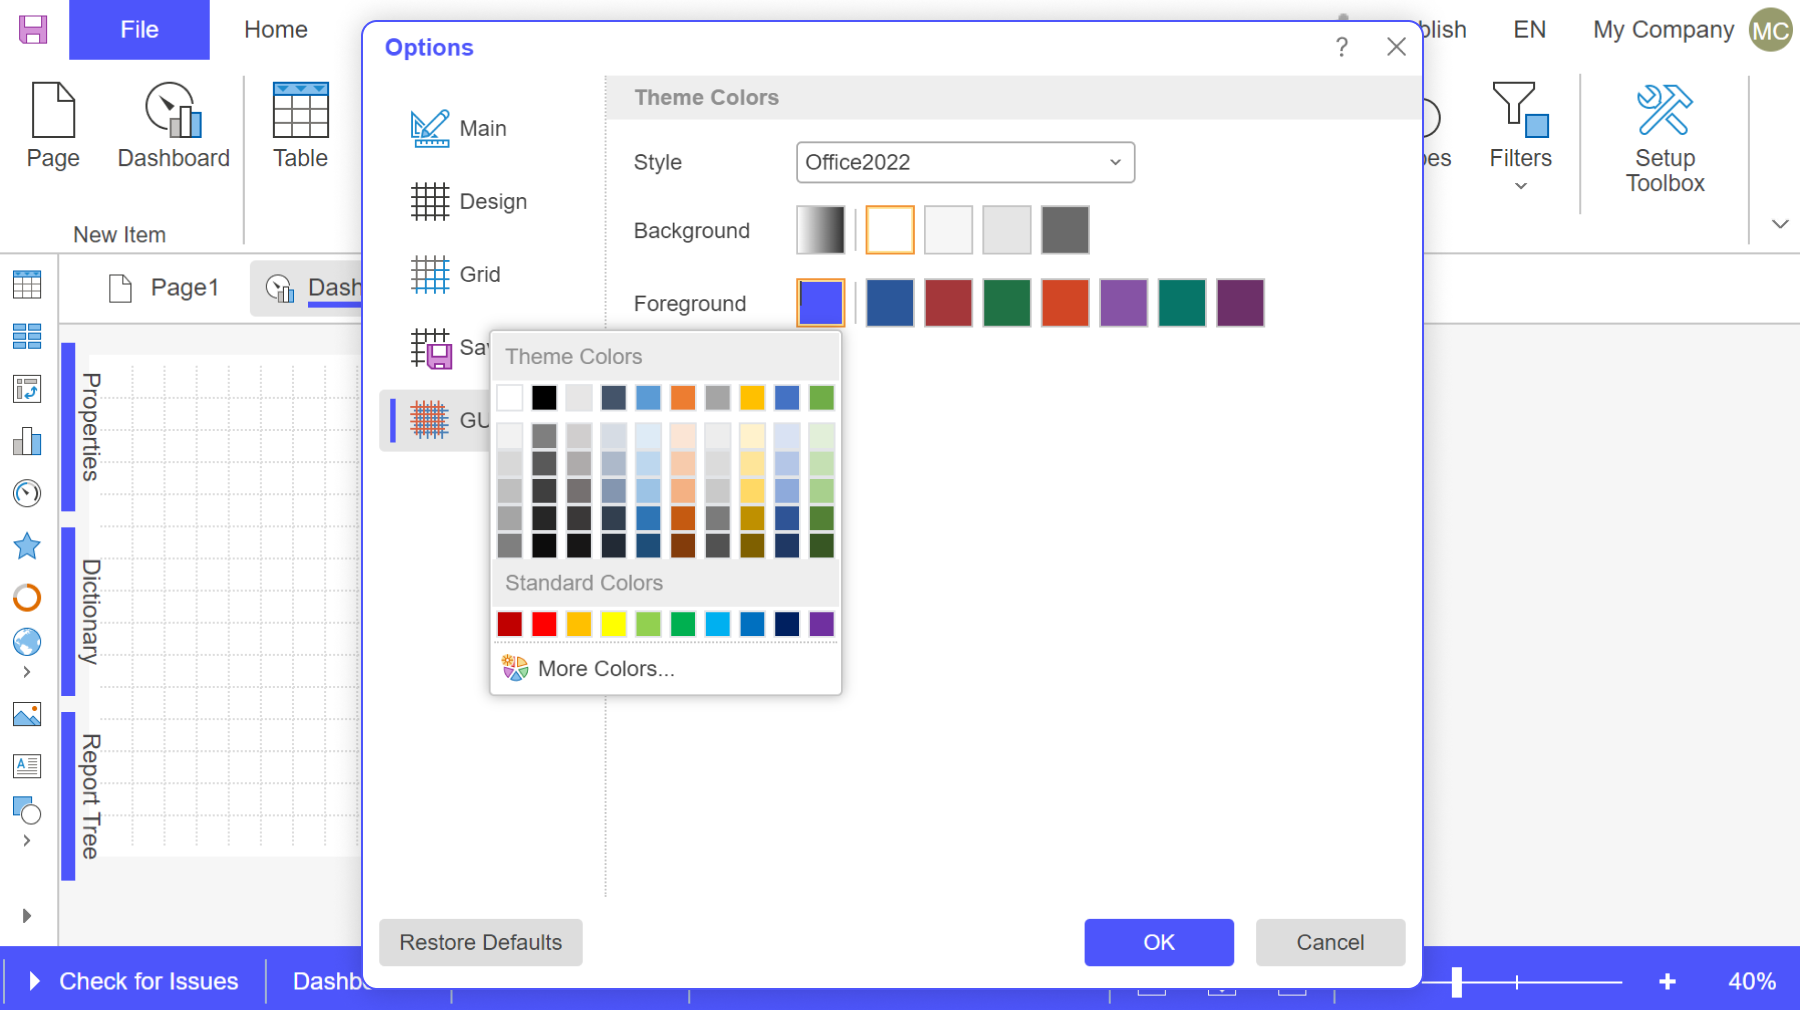Select the star icon in the left toolbox
Viewport: 1800px width, 1010px height.
coord(27,546)
